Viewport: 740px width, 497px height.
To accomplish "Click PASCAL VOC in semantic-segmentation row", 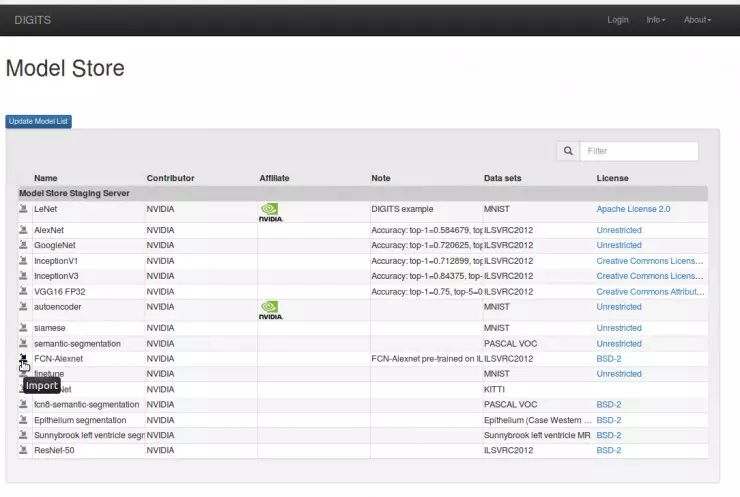I will (510, 344).
